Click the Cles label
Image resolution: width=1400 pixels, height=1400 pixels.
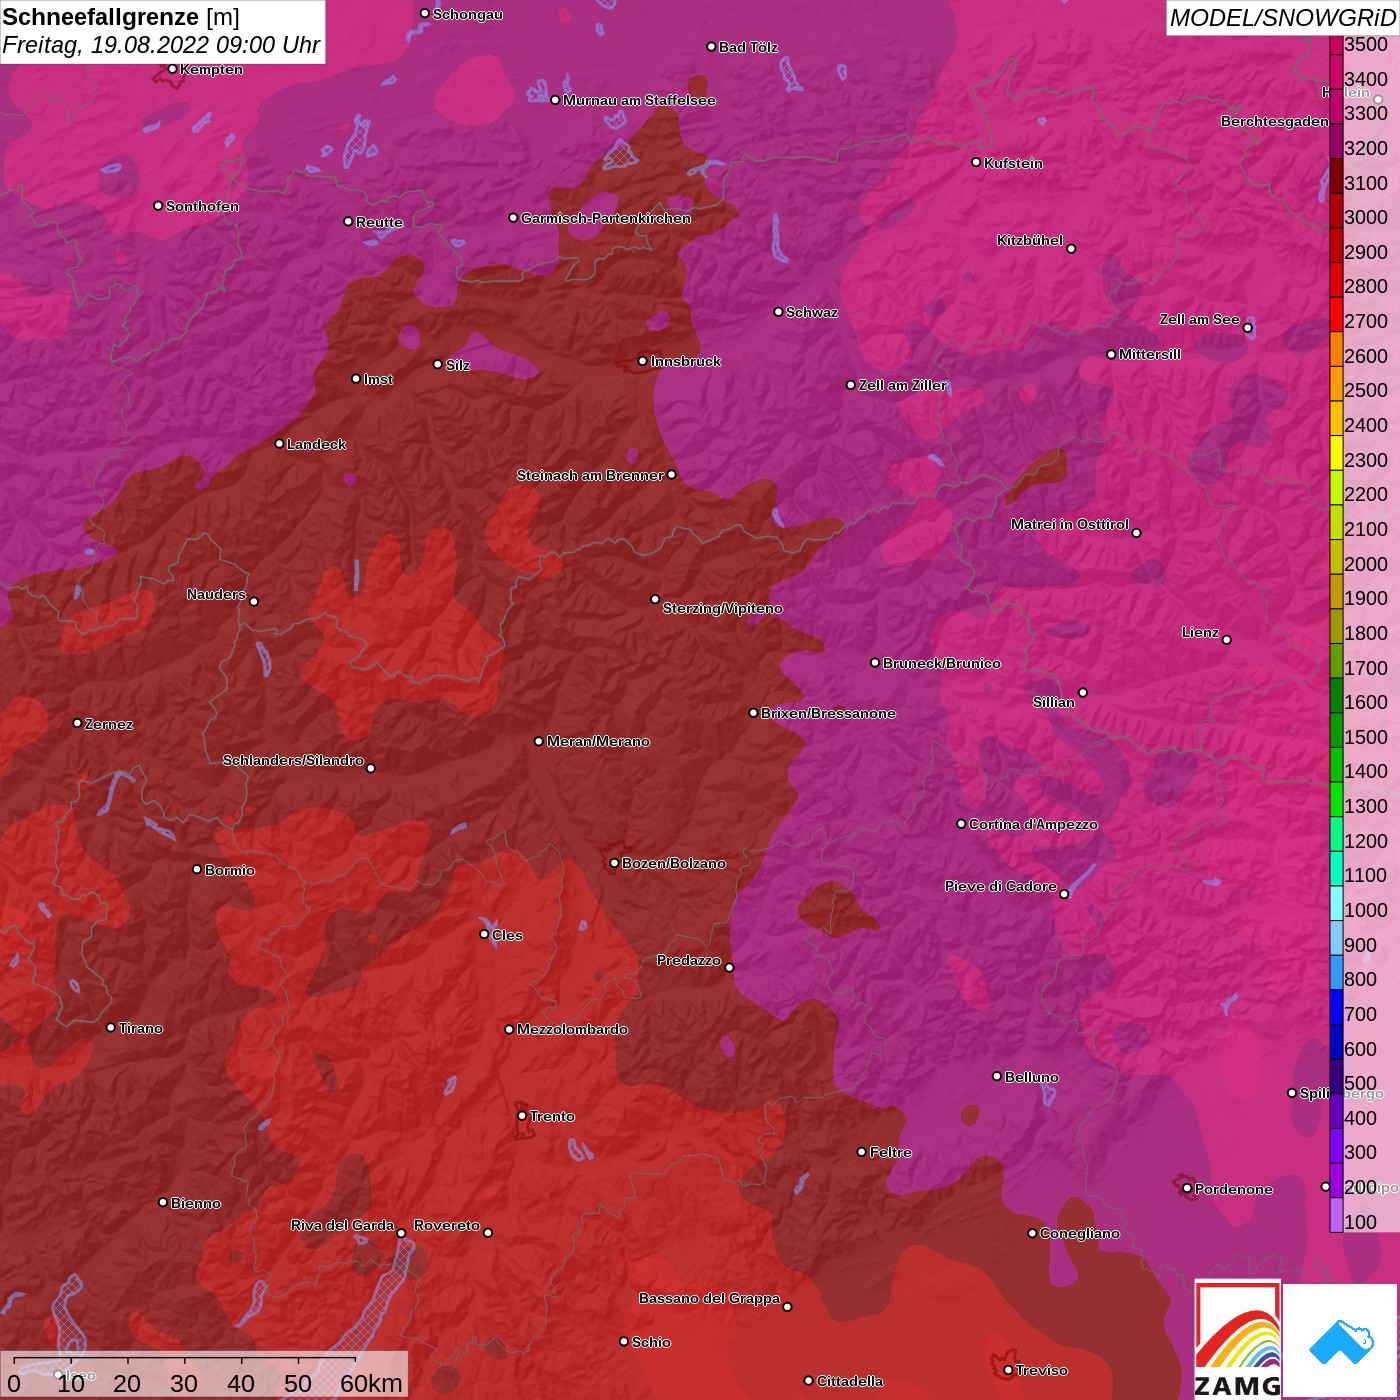coord(507,935)
